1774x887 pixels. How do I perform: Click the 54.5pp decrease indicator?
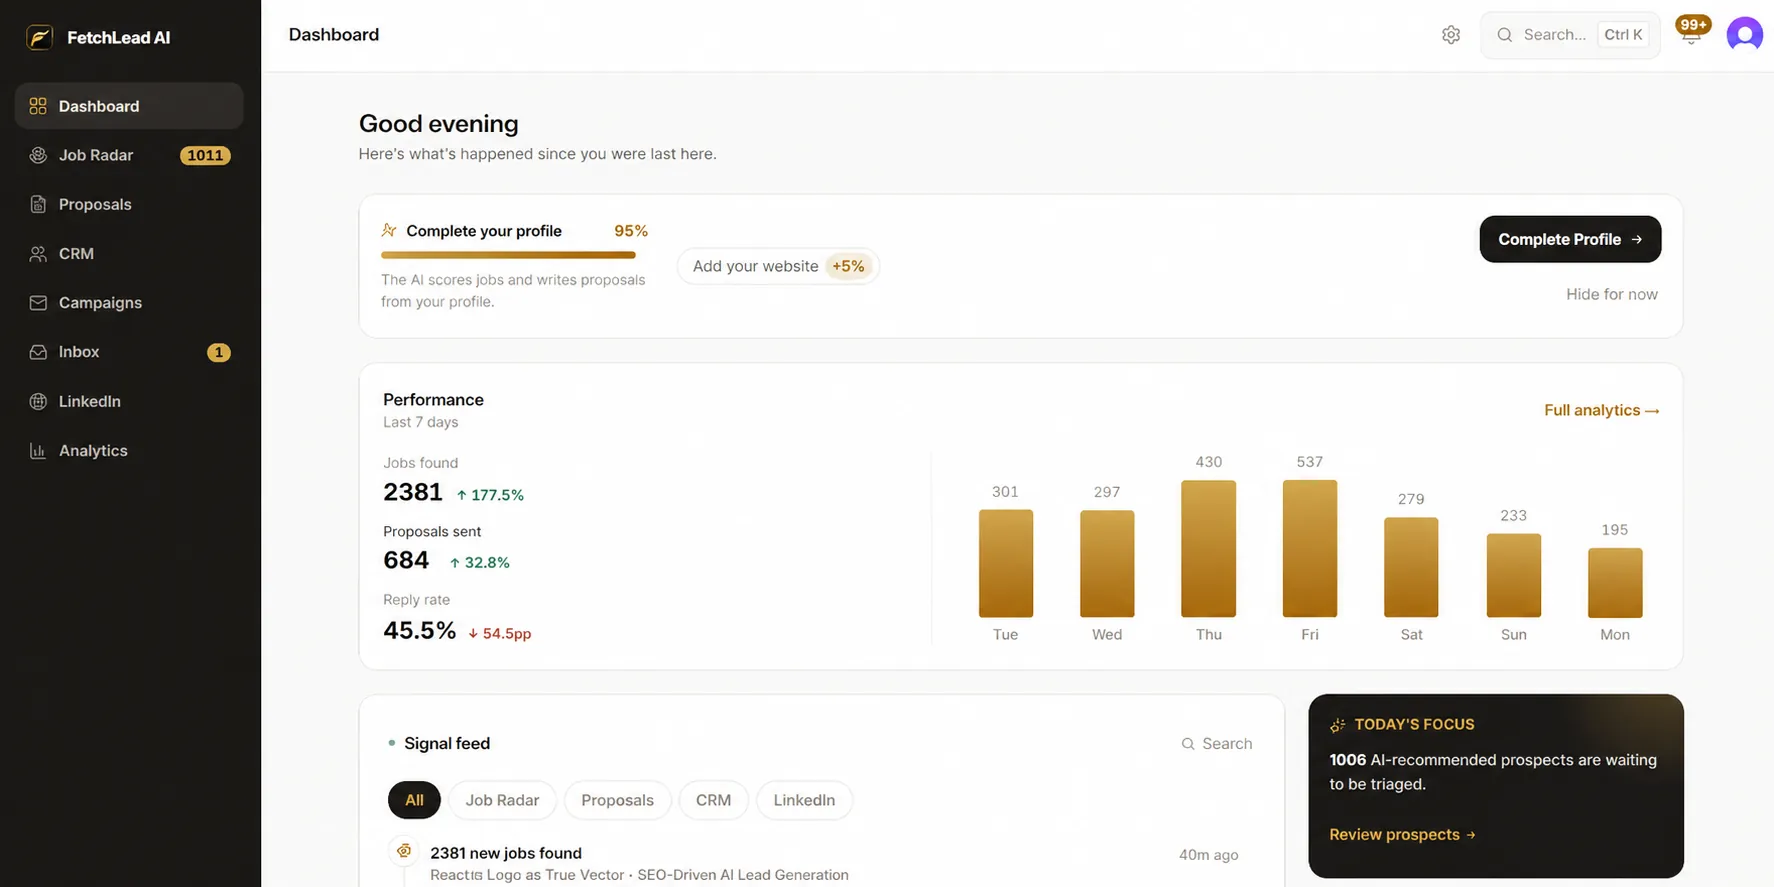point(500,633)
